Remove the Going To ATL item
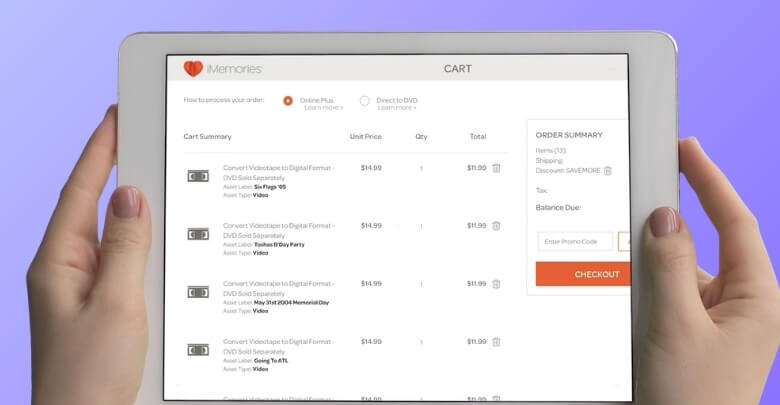 click(x=496, y=342)
